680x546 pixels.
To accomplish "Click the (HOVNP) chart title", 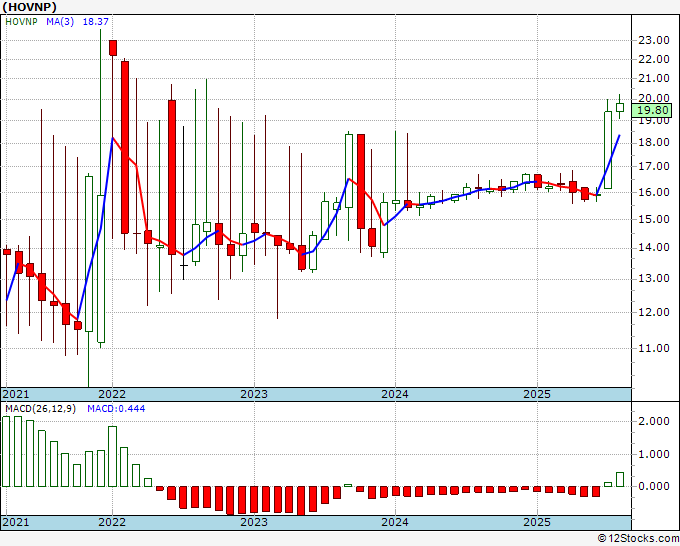I will click(x=29, y=7).
